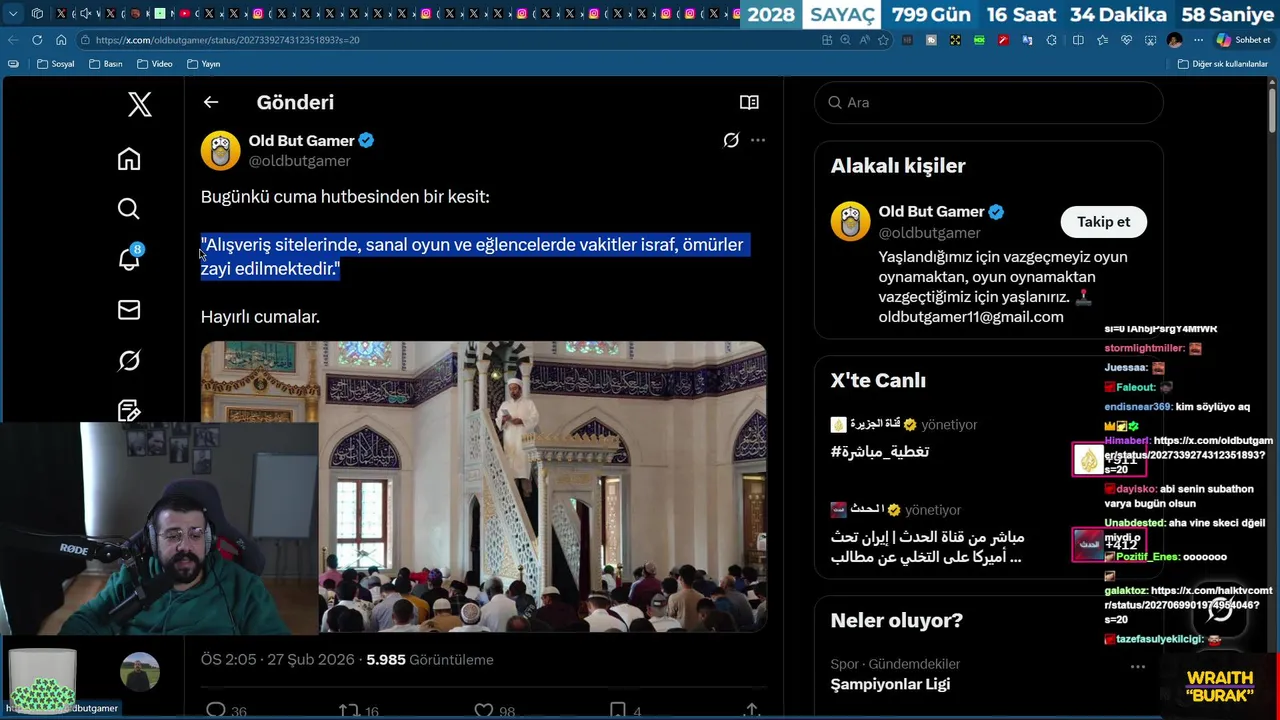1280x720 pixels.
Task: Click the Grok icon on the tweet
Action: (x=731, y=140)
